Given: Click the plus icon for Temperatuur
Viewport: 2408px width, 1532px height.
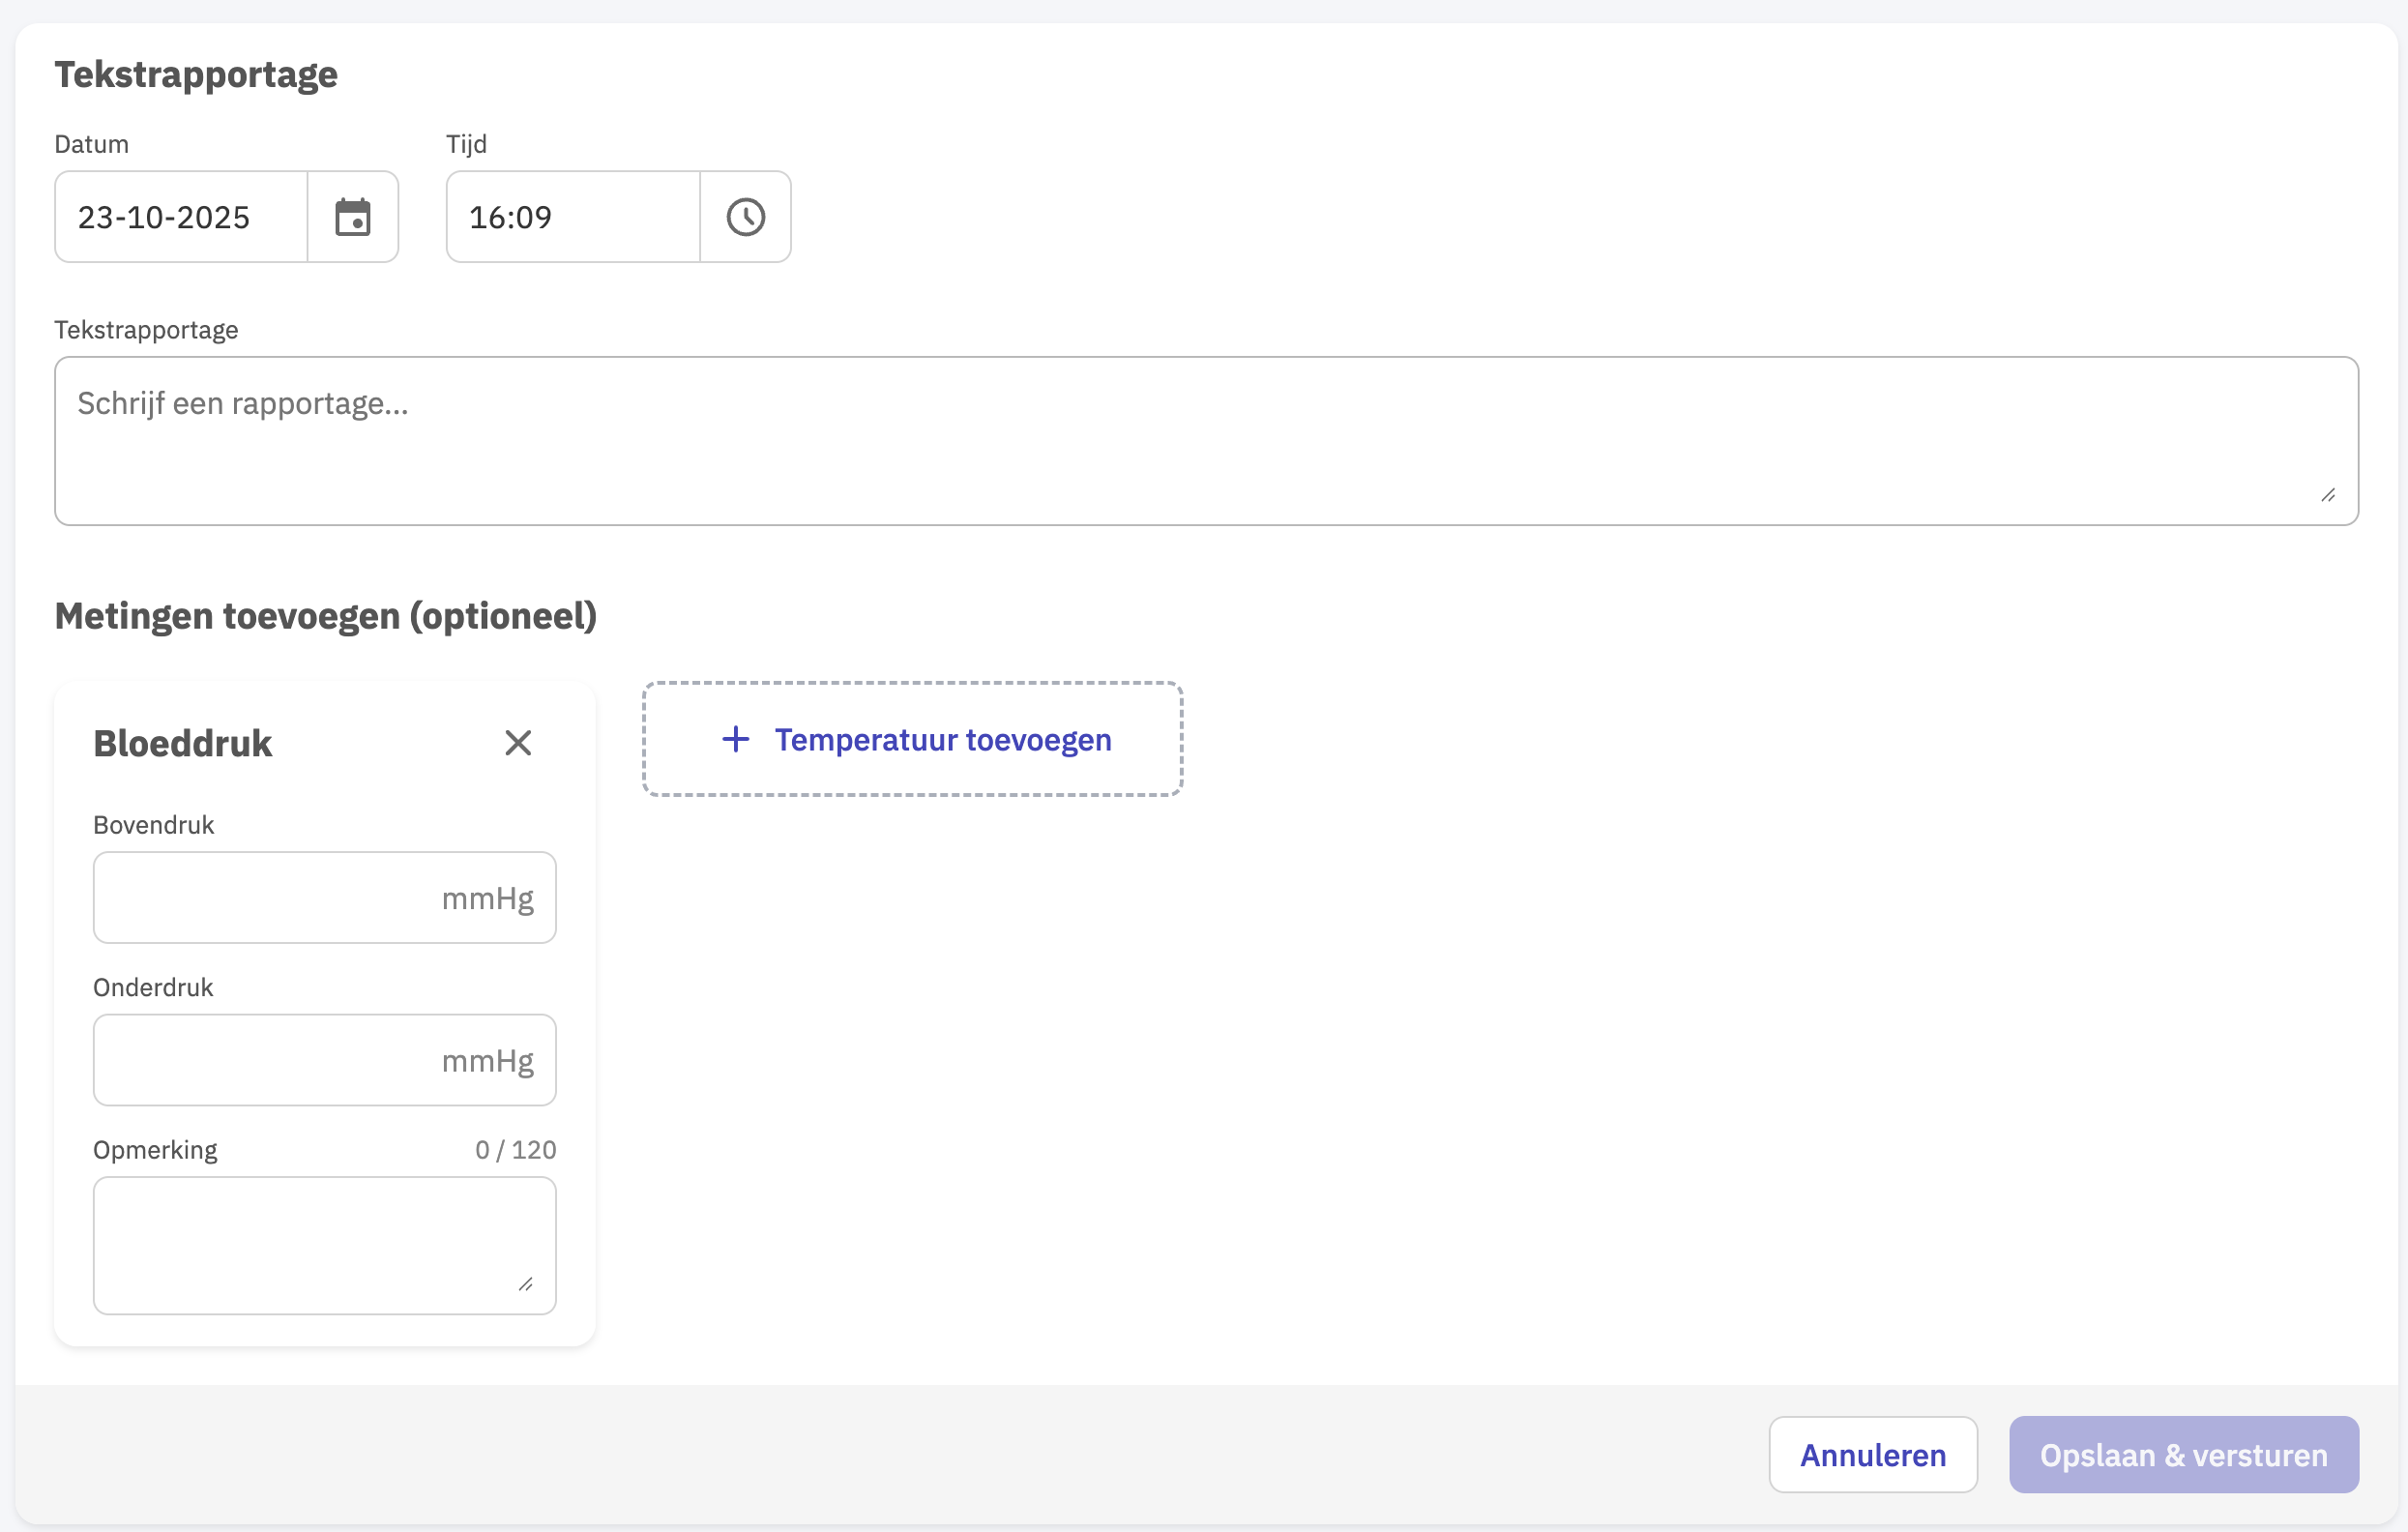Looking at the screenshot, I should click(x=736, y=740).
